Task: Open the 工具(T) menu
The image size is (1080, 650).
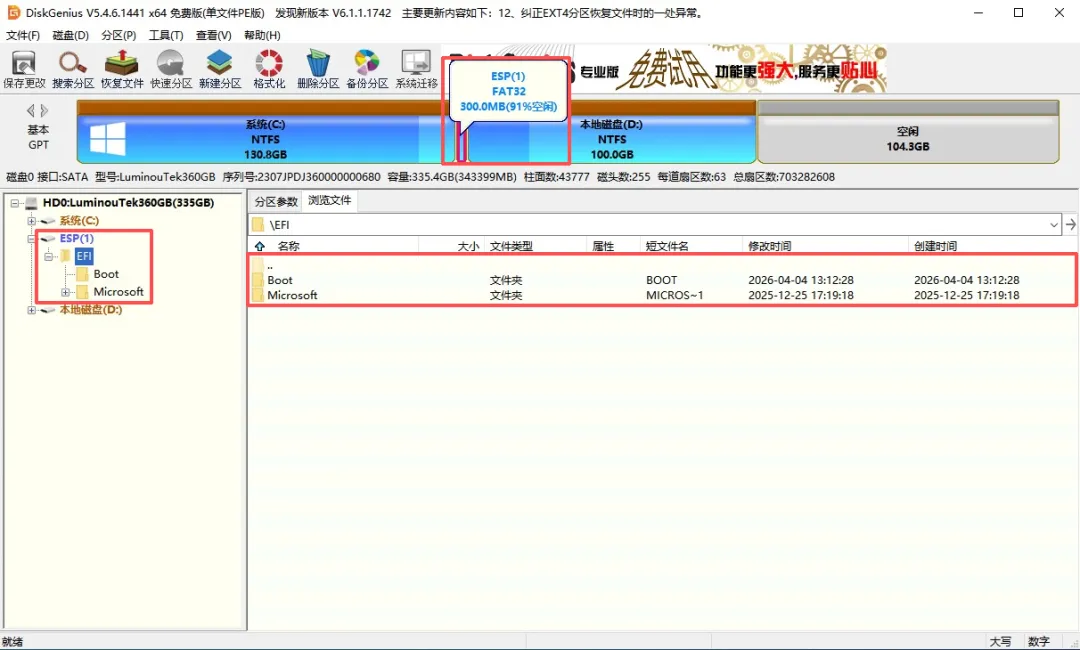Action: pos(166,35)
